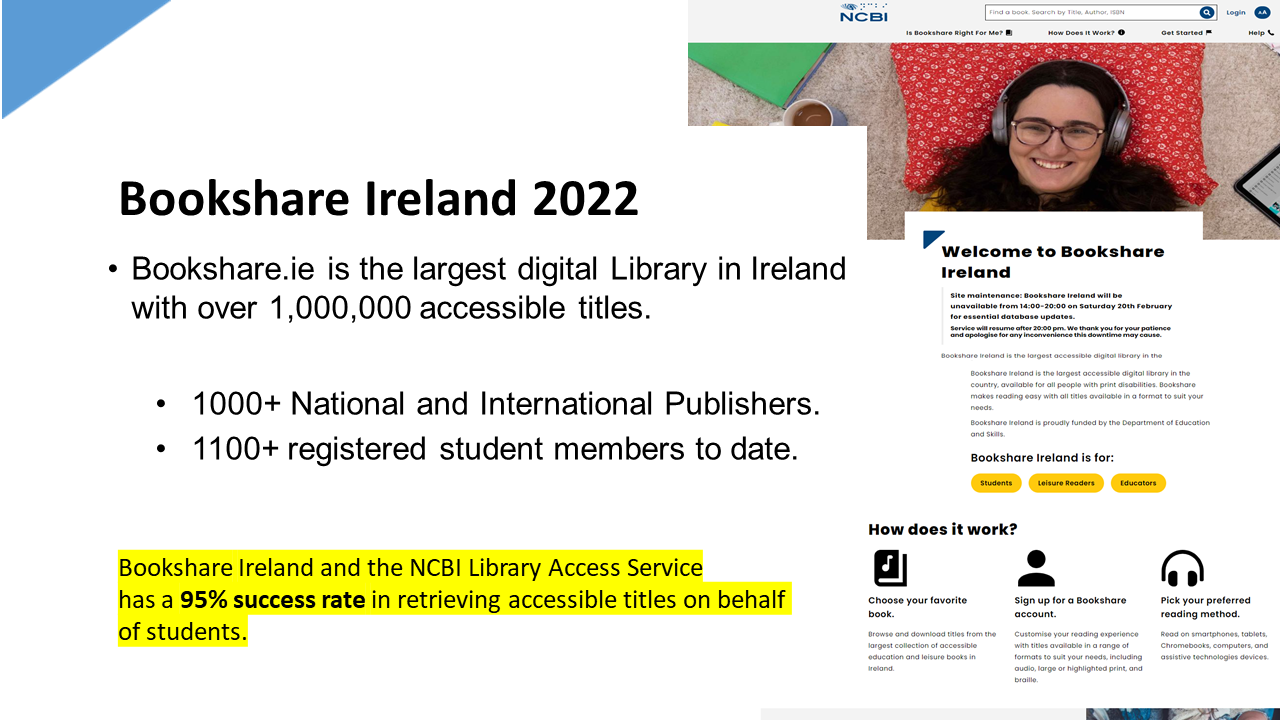This screenshot has height=720, width=1280.
Task: Click the search magnifier icon
Action: pos(1207,13)
